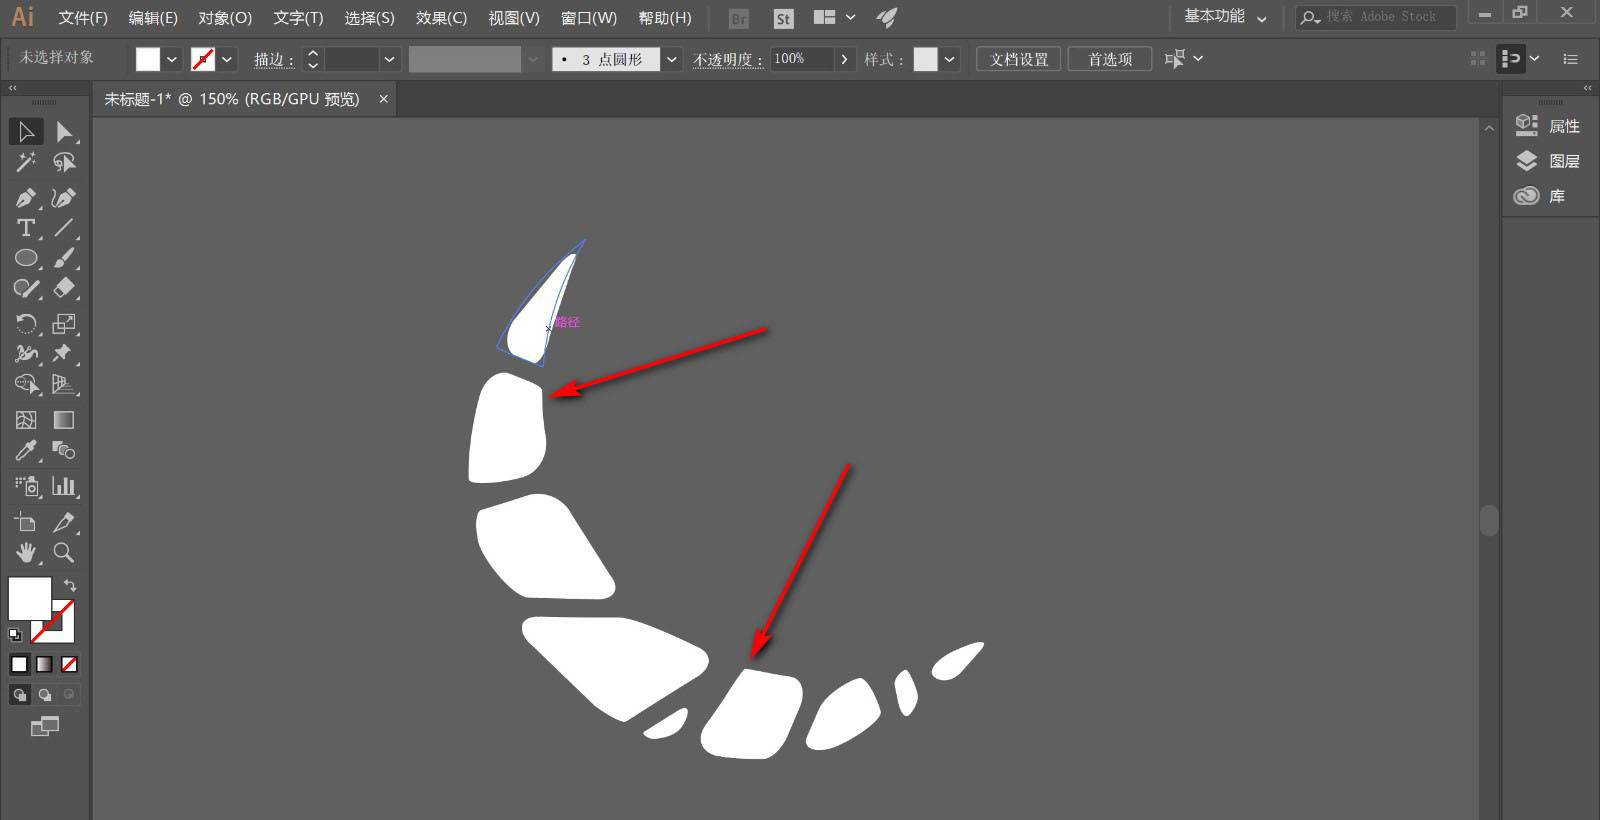Activate the Eyedropper tool
Viewport: 1600px width, 820px height.
click(x=26, y=451)
